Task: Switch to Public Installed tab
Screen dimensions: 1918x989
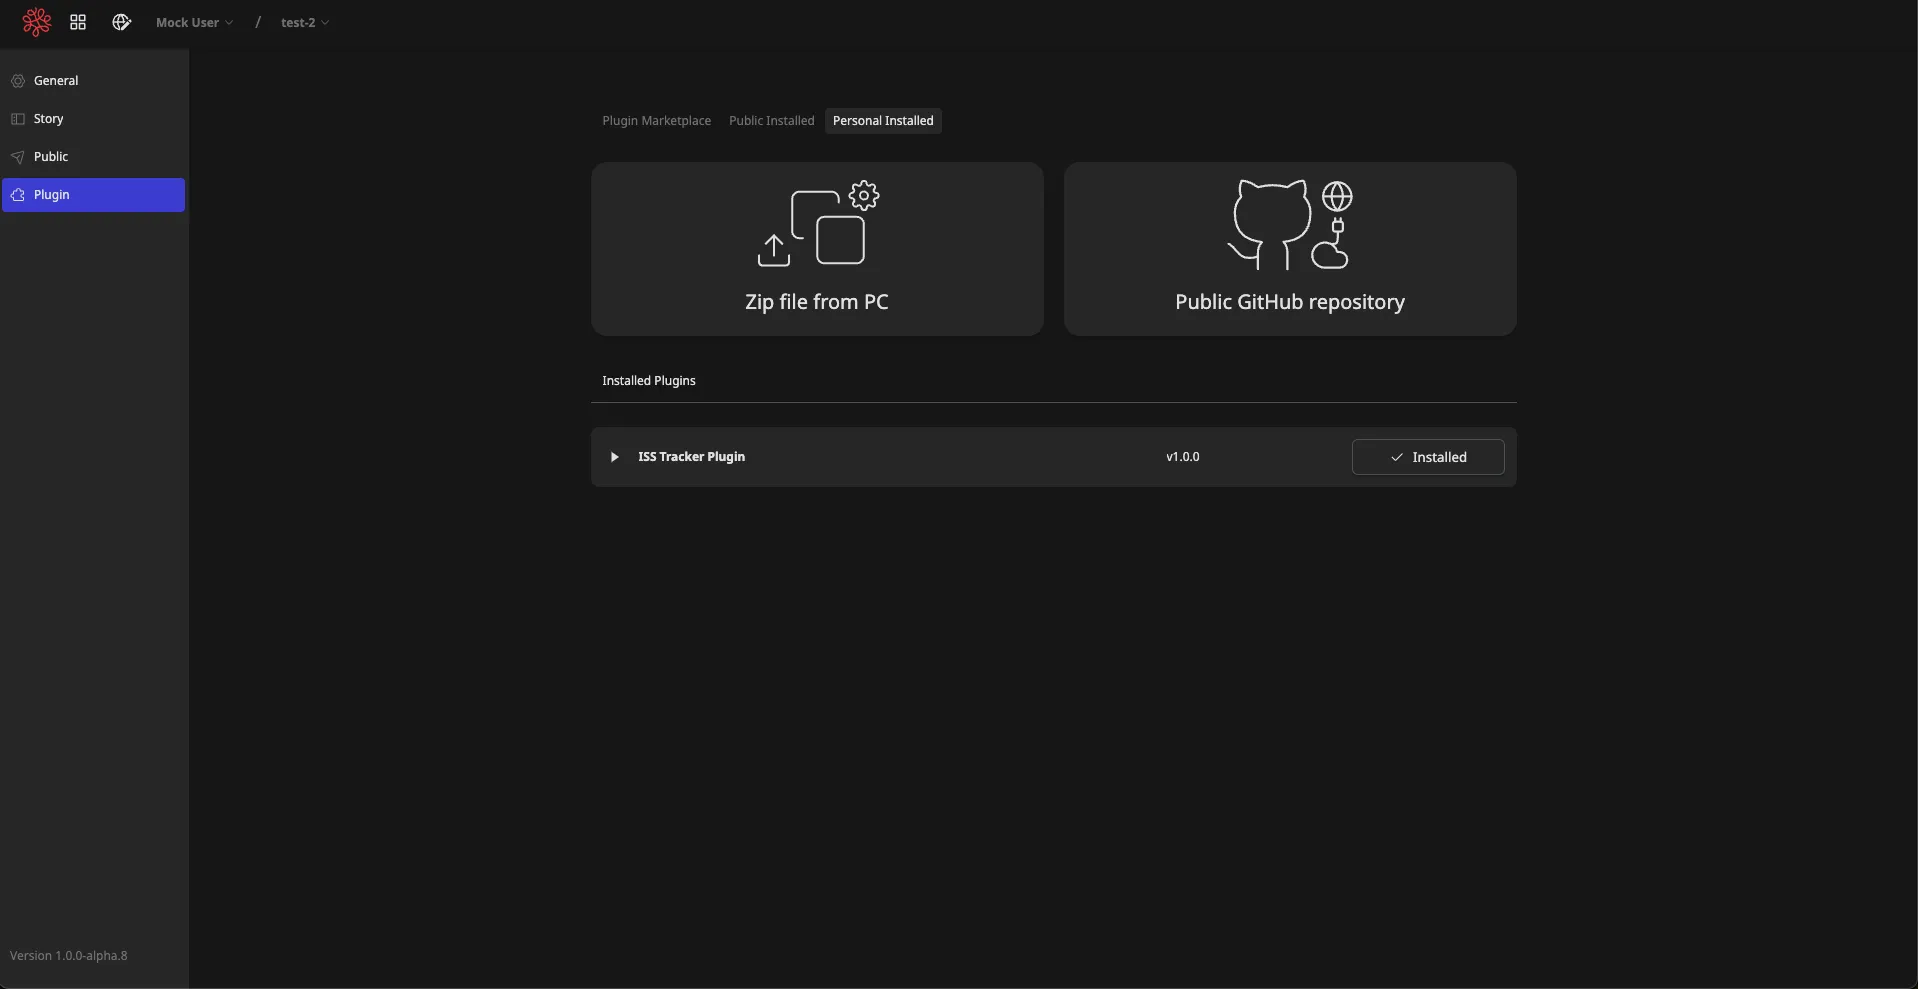Action: (x=771, y=121)
